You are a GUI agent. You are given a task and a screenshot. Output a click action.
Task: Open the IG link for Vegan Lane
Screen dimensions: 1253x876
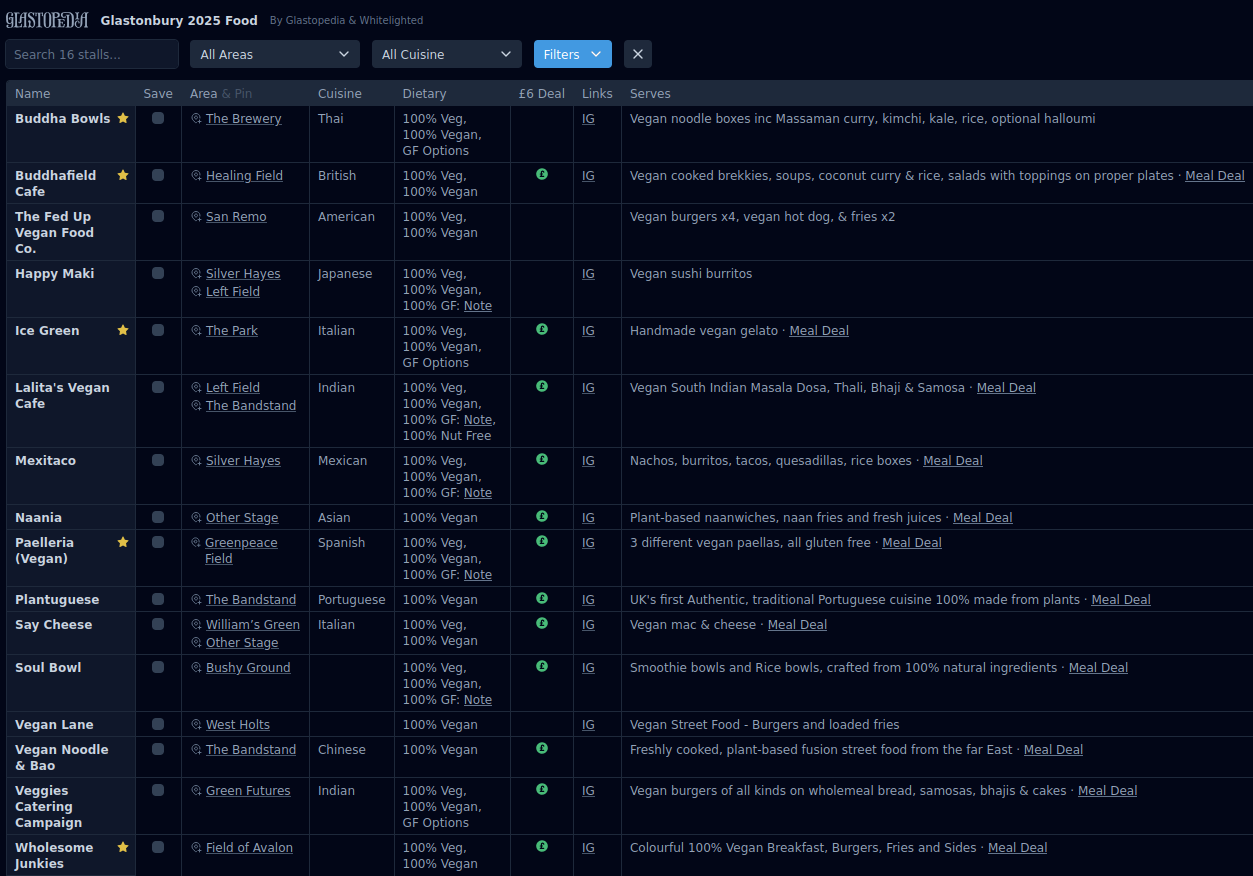coord(588,725)
